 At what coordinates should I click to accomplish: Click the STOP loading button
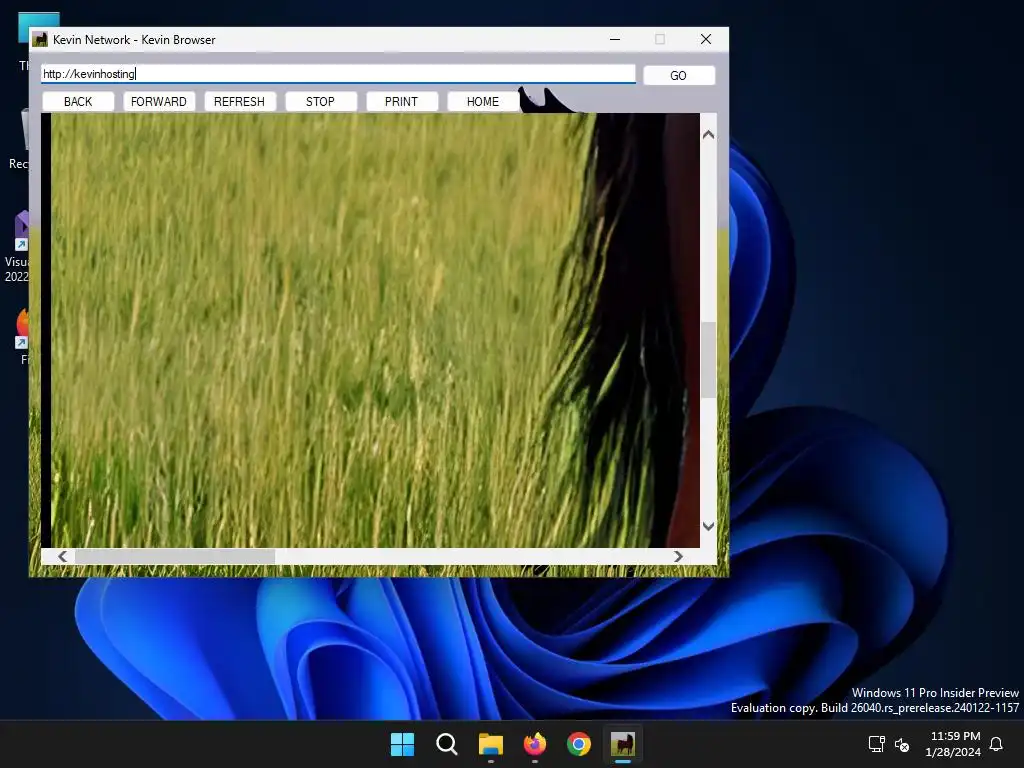coord(321,101)
